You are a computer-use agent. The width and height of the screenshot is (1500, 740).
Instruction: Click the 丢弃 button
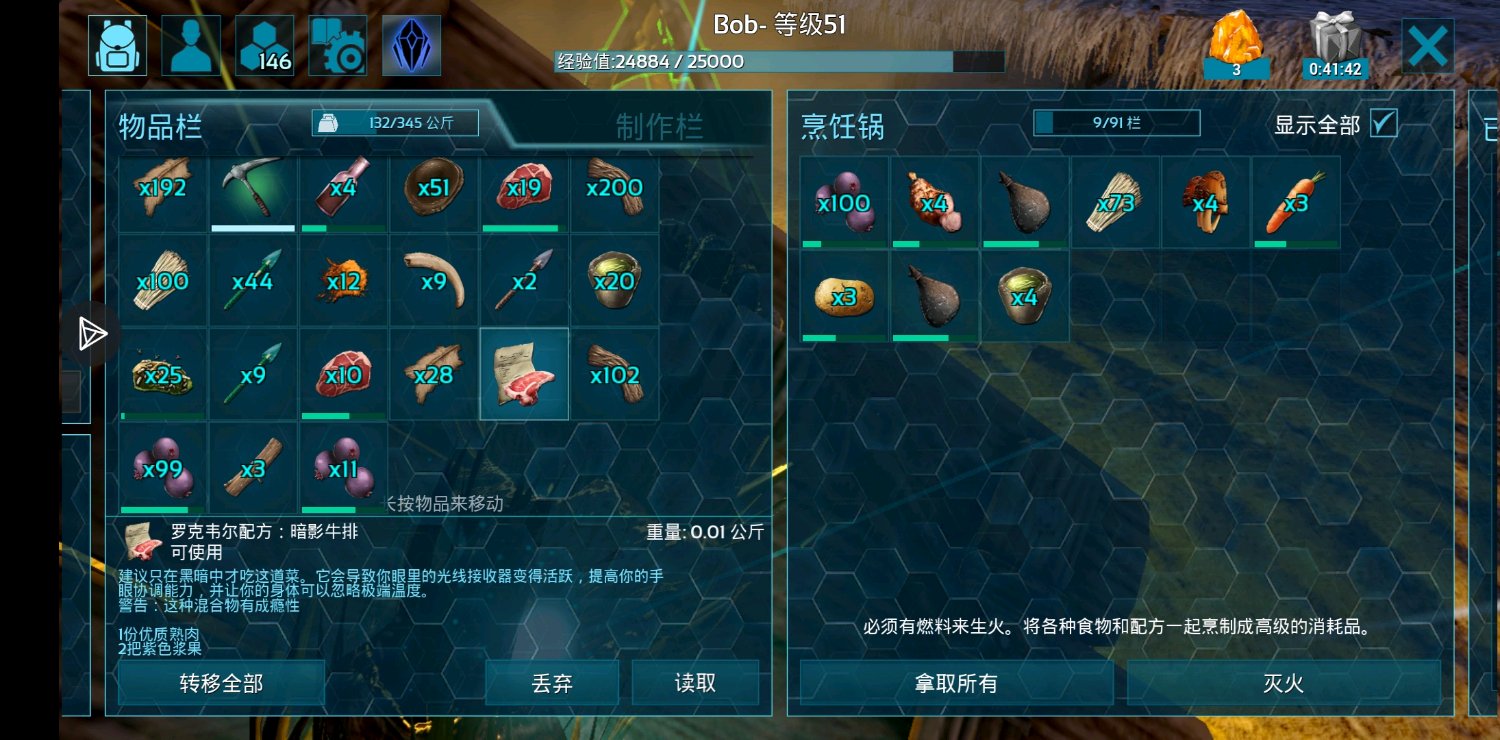tap(552, 683)
